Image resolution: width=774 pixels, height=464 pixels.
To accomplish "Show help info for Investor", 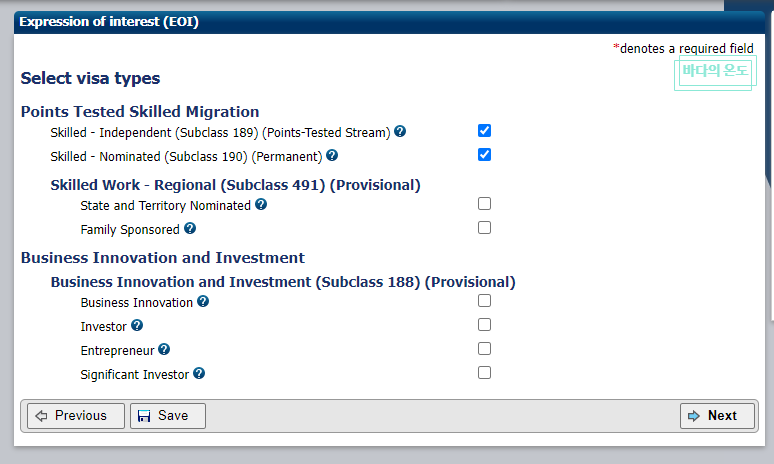I will coord(137,325).
